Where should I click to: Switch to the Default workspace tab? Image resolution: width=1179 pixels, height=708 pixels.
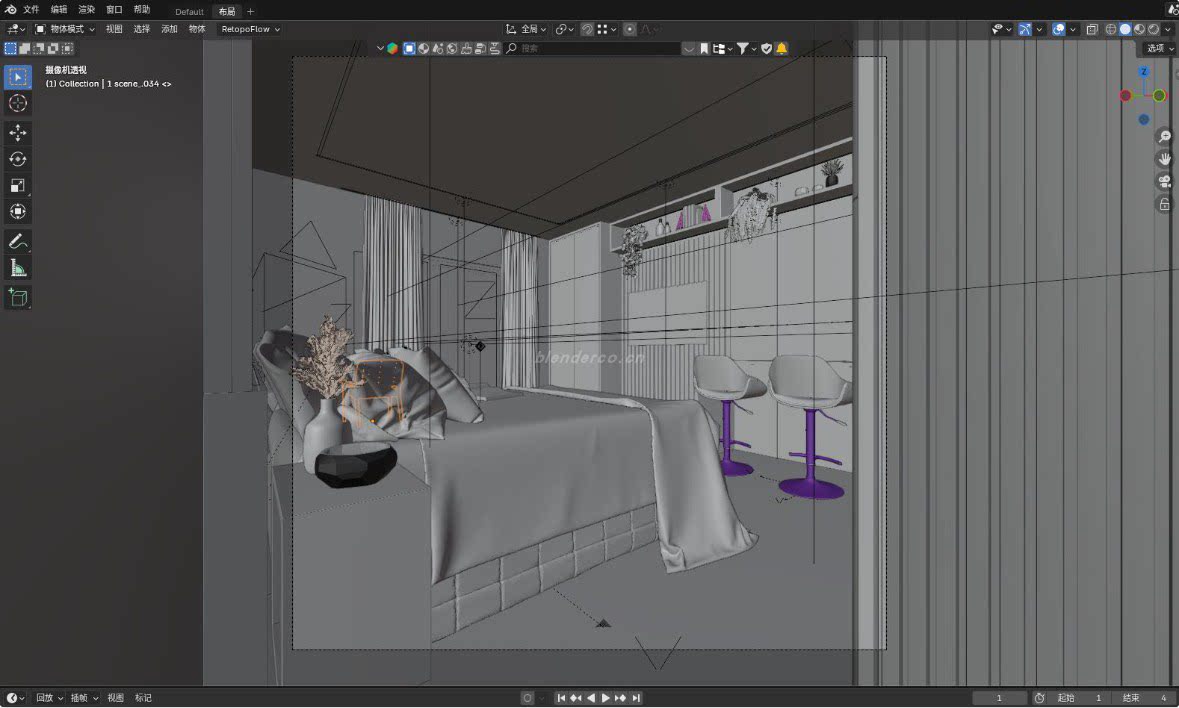click(x=189, y=11)
